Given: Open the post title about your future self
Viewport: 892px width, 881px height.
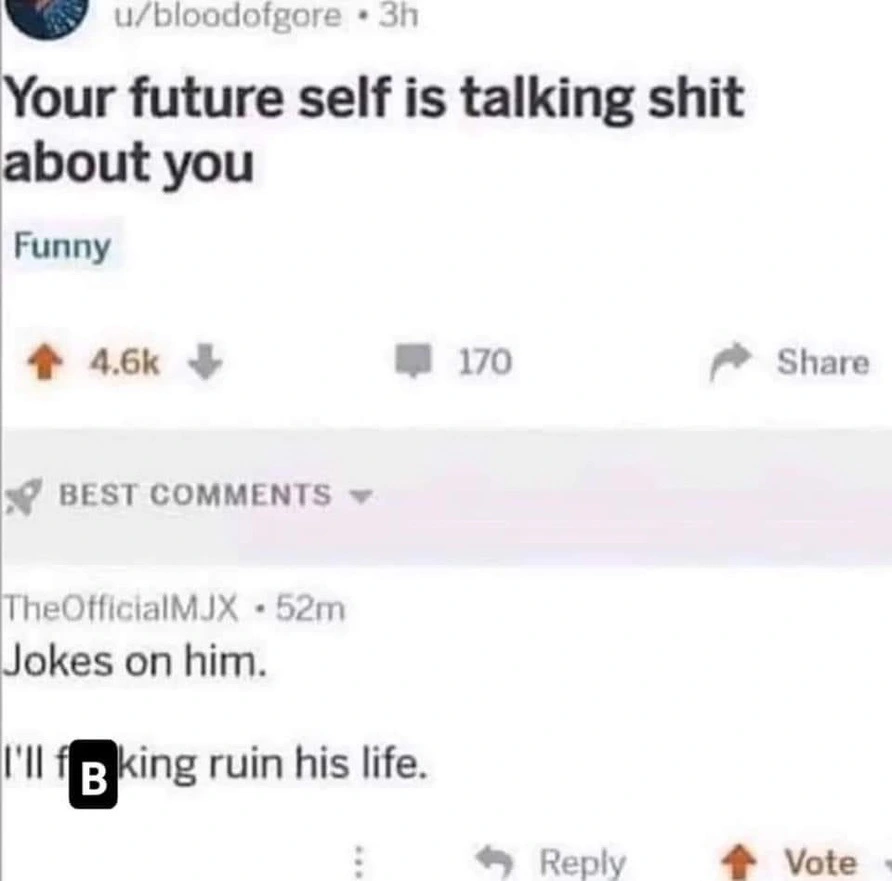Looking at the screenshot, I should point(374,130).
